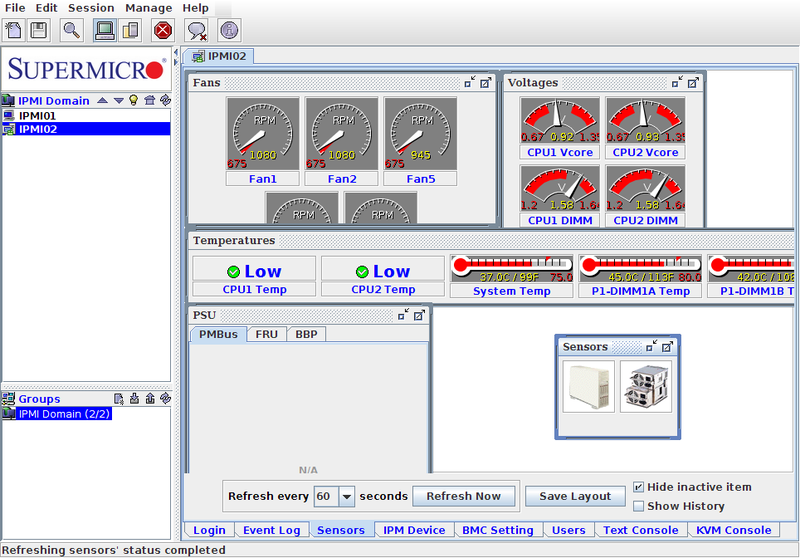800x558 pixels.
Task: Click the IPMI Domain refresh icon
Action: pyautogui.click(x=165, y=100)
